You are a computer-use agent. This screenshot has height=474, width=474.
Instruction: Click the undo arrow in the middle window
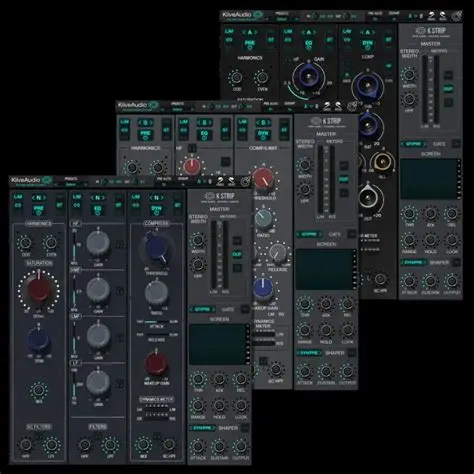coord(327,106)
